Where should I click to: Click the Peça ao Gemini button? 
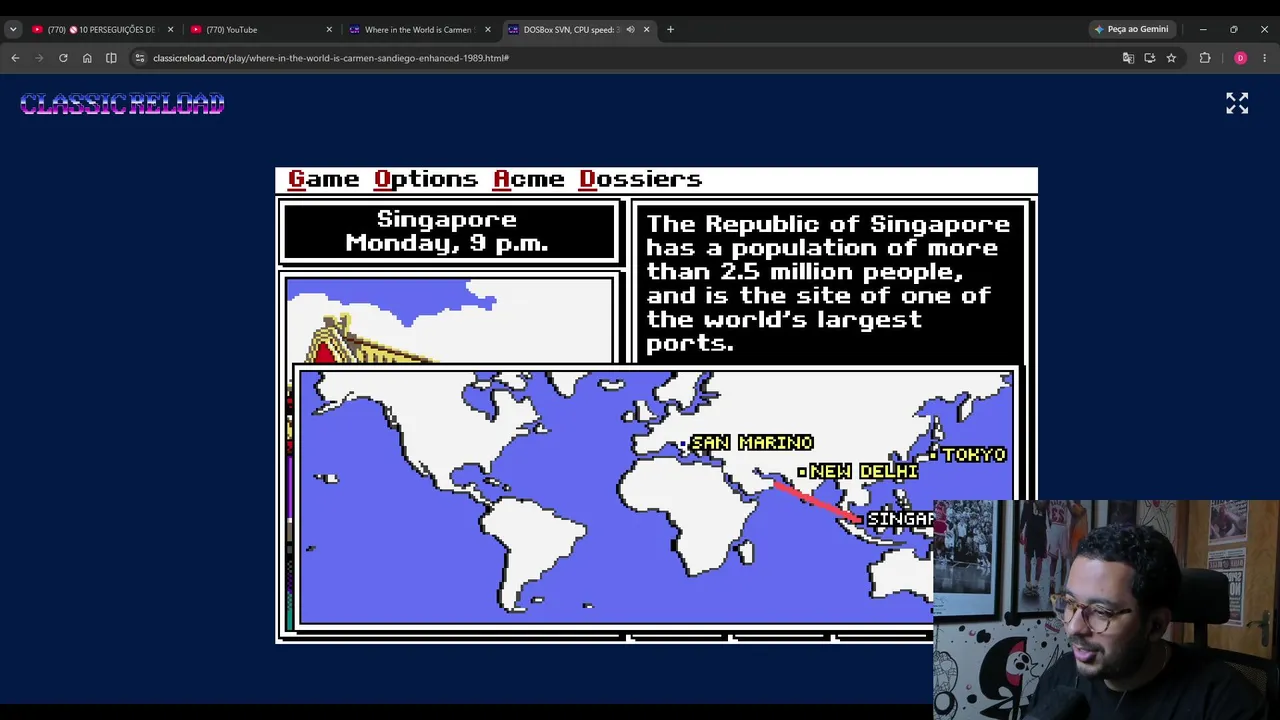tap(1132, 29)
